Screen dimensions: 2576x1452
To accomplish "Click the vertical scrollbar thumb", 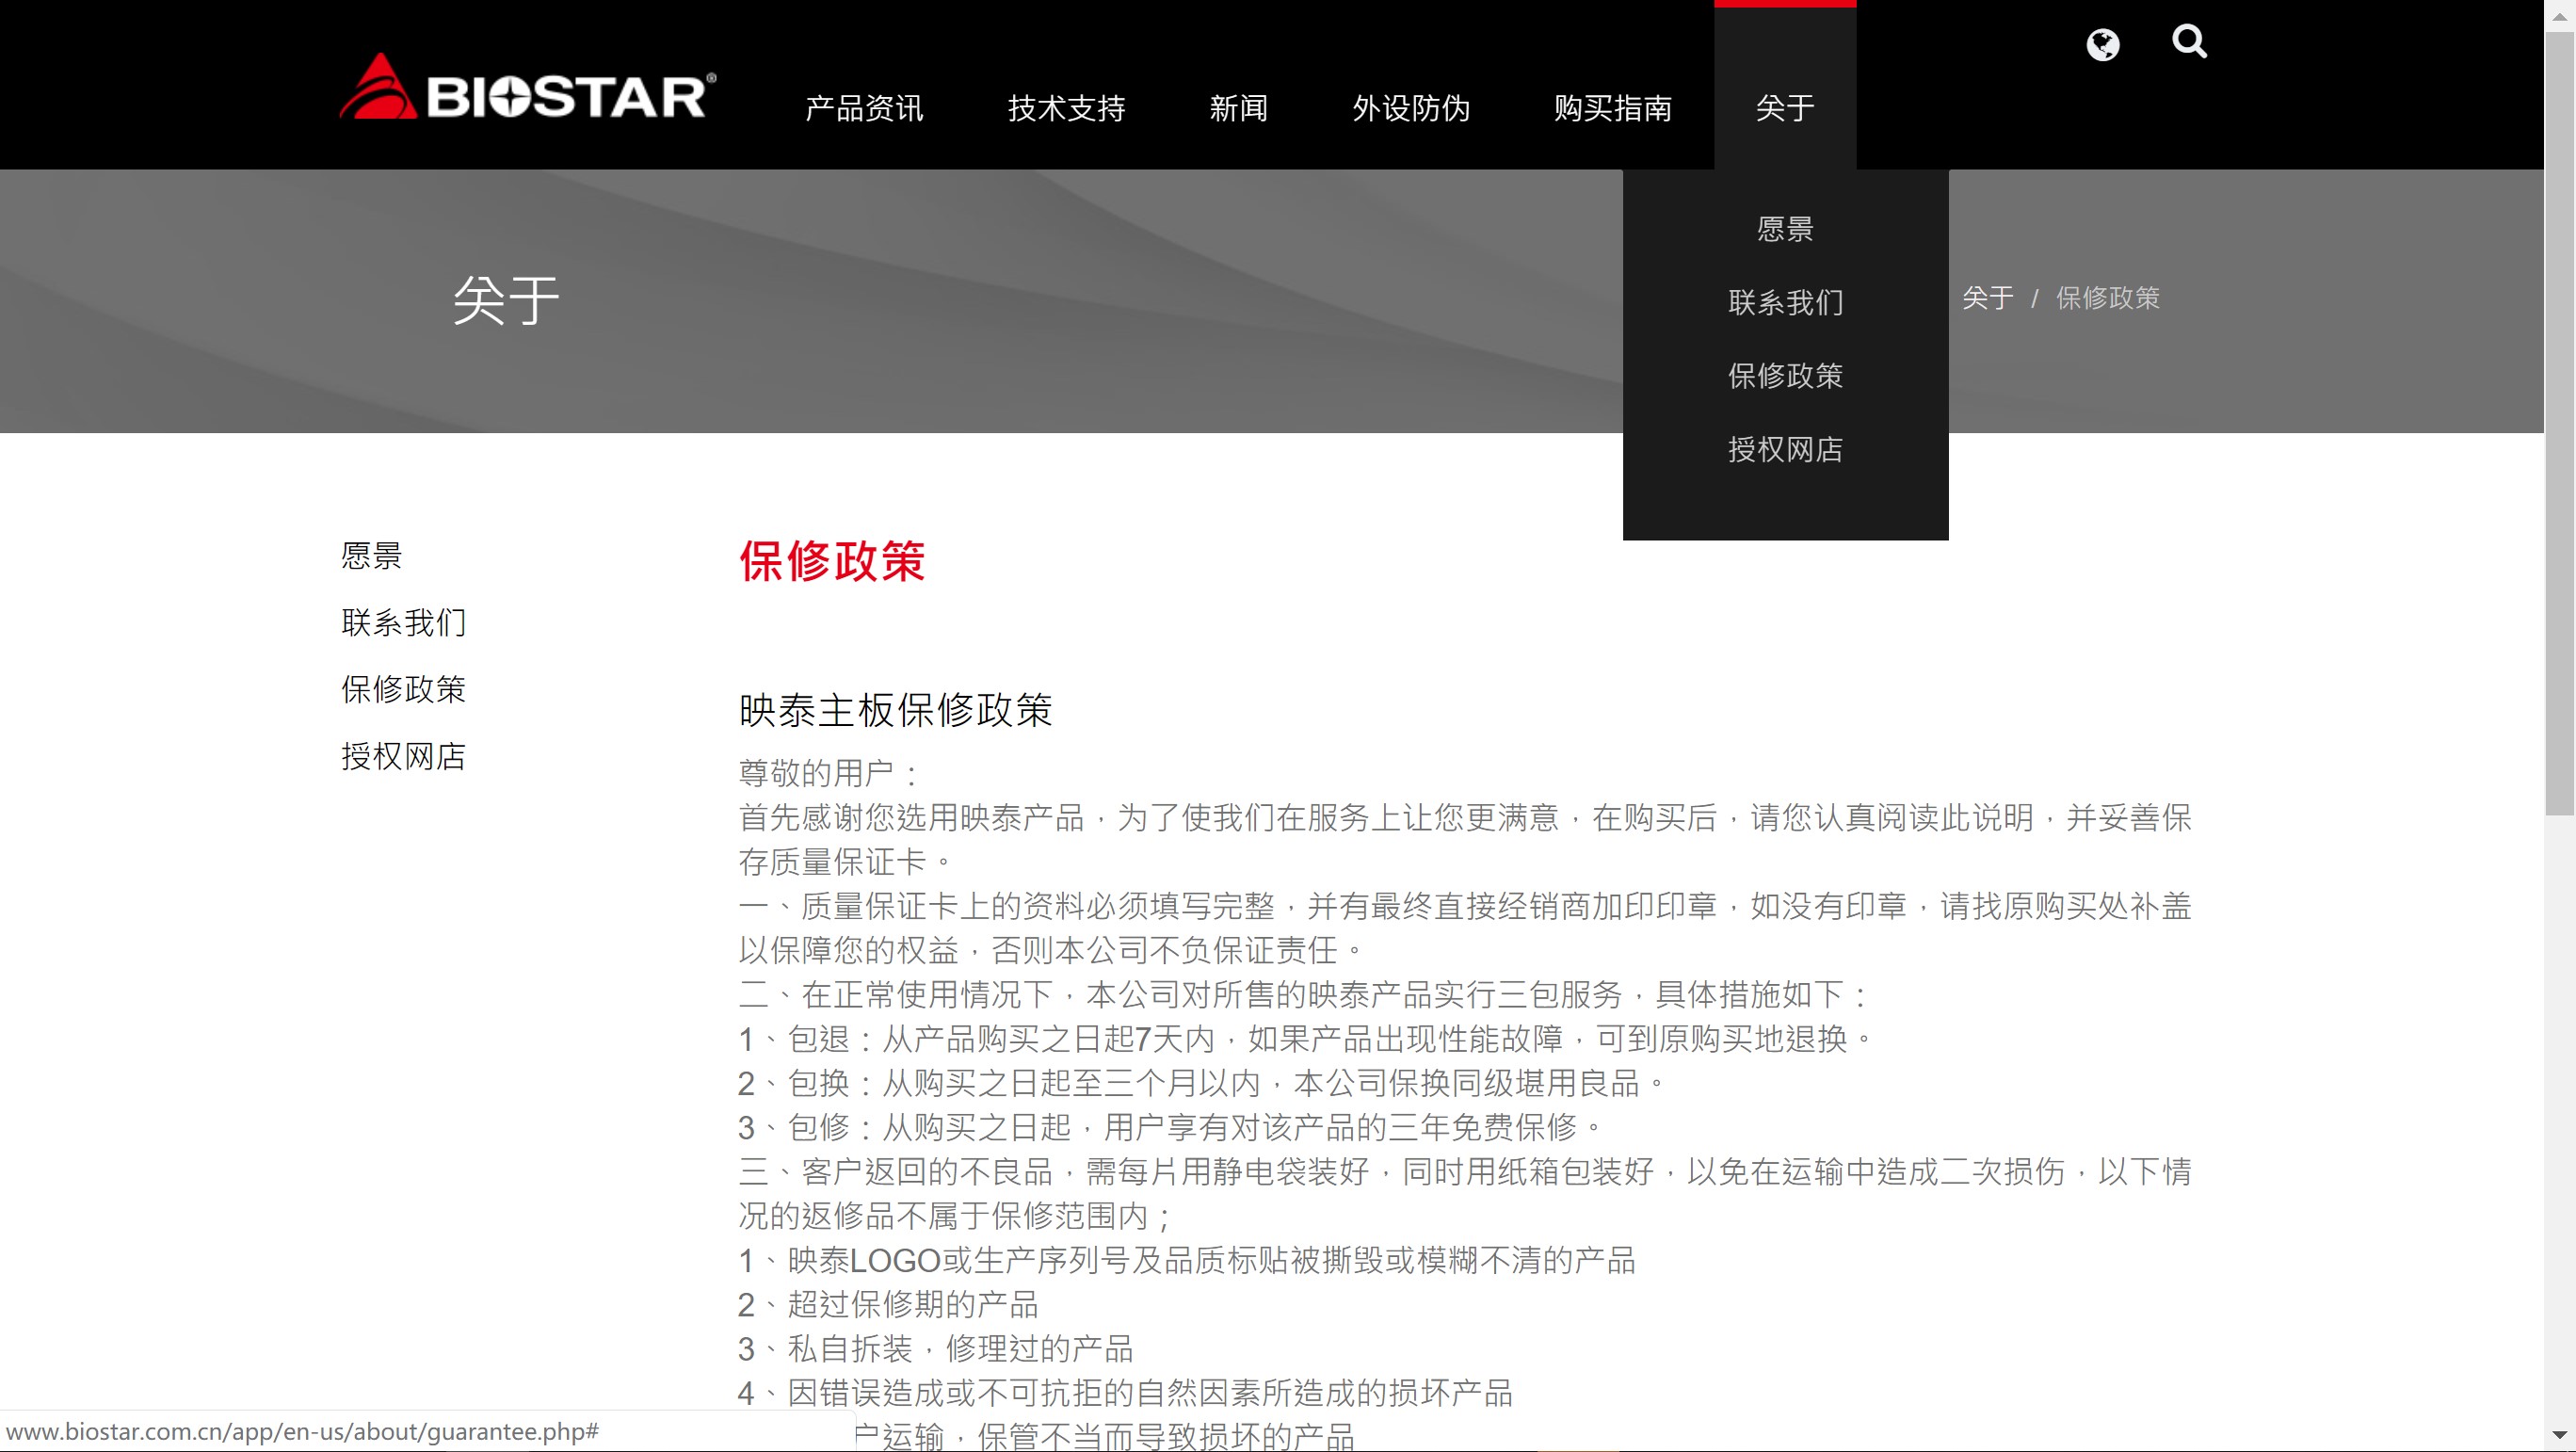I will [x=2560, y=422].
